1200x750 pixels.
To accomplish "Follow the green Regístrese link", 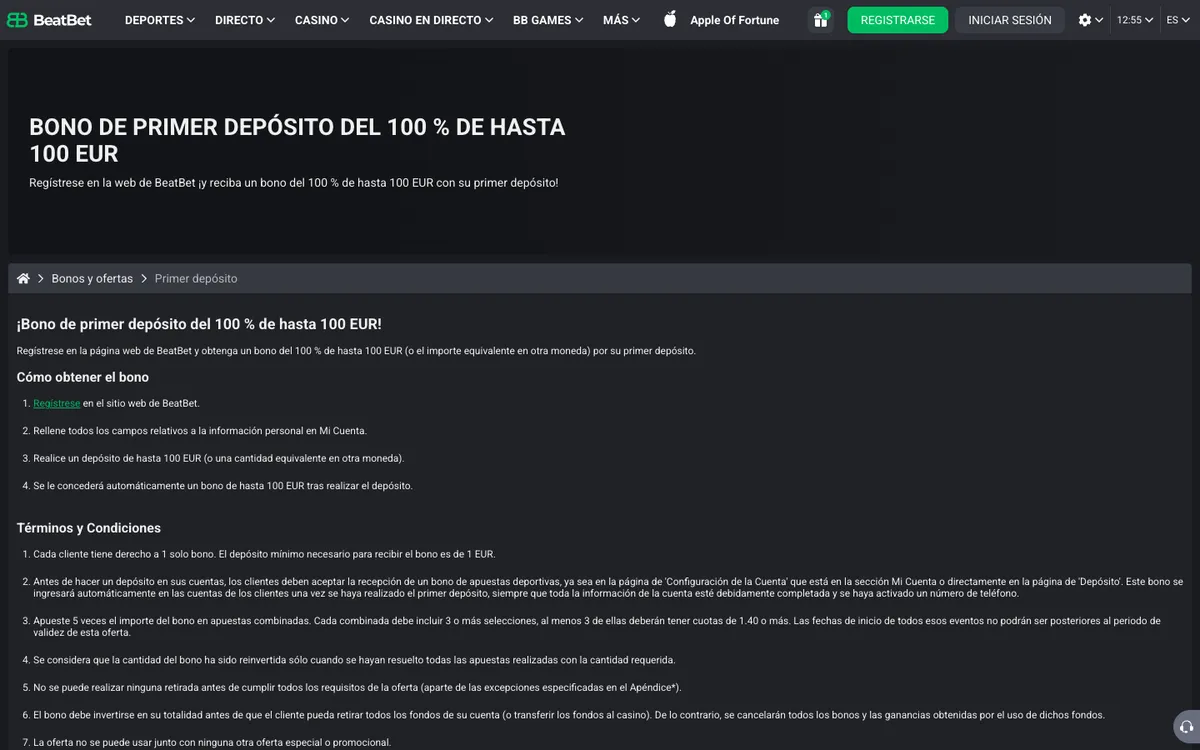I will 56,403.
